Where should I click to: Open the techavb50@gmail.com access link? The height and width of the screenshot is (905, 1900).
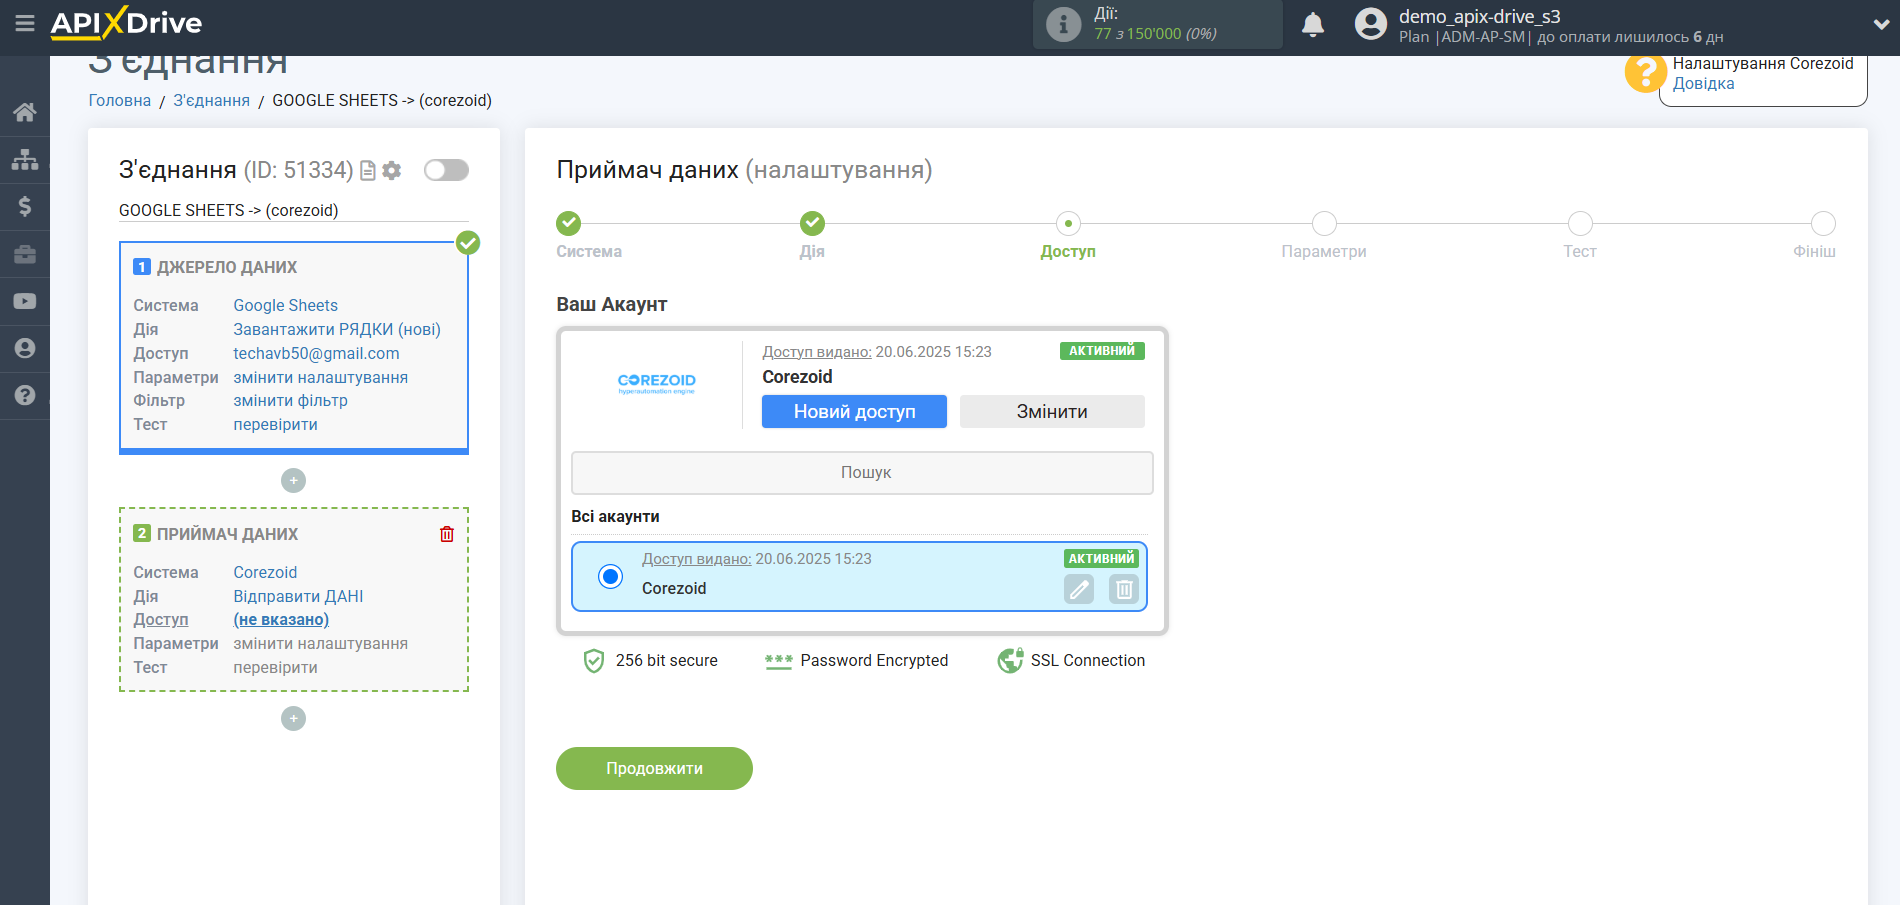[316, 354]
